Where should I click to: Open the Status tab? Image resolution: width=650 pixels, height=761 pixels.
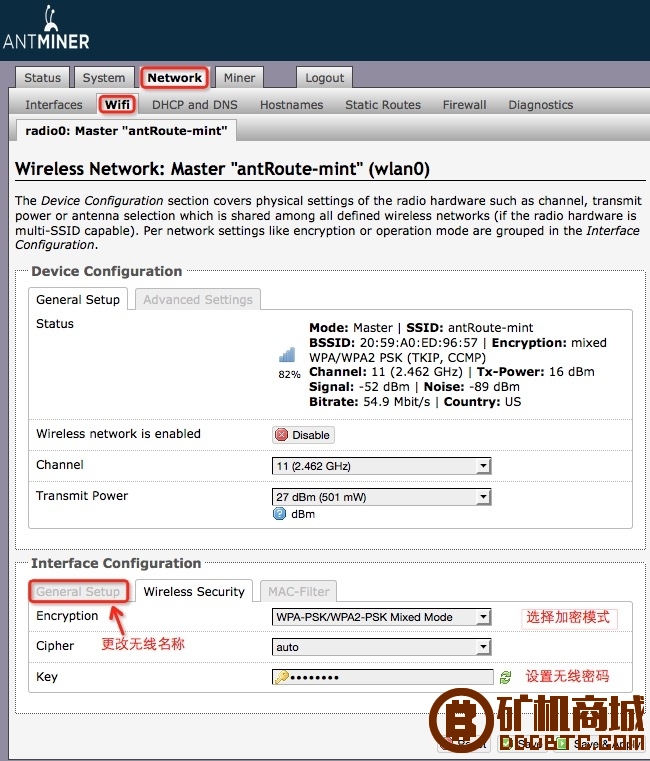(x=43, y=78)
